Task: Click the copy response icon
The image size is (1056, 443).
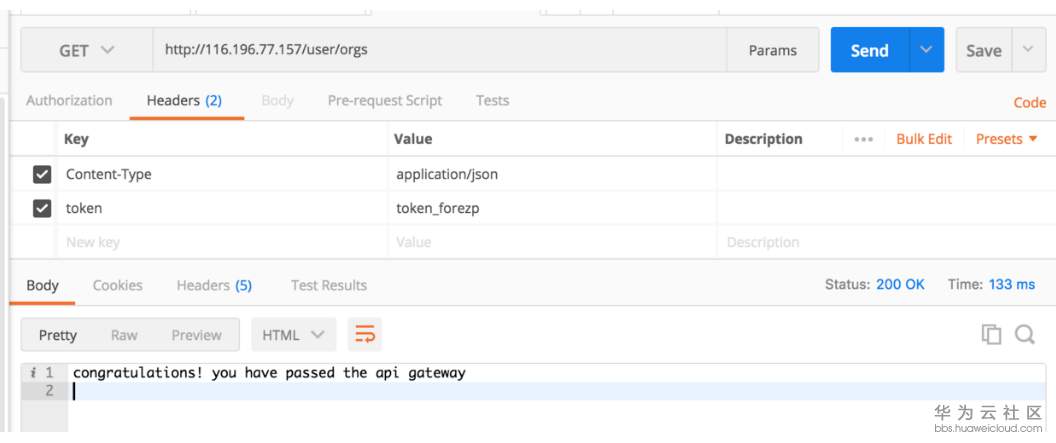Action: click(x=991, y=335)
